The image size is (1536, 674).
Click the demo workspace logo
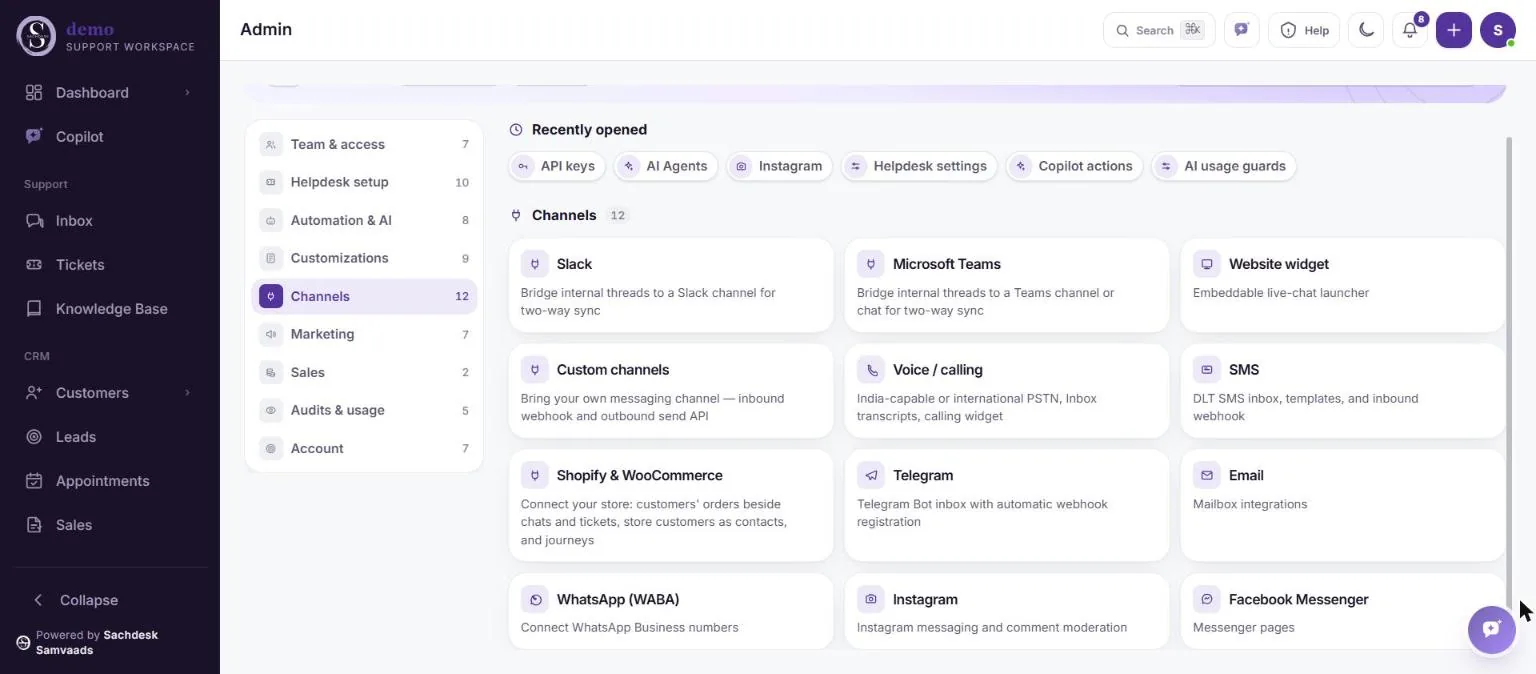(36, 35)
